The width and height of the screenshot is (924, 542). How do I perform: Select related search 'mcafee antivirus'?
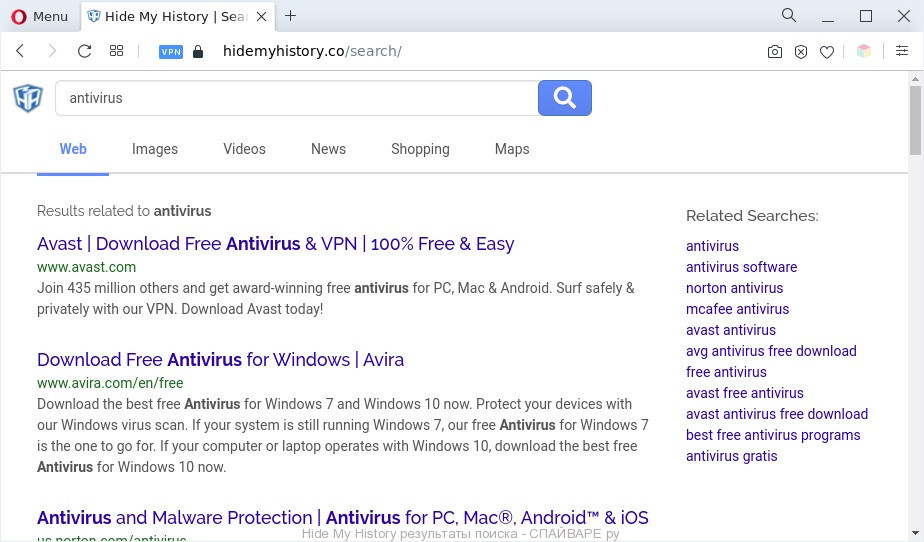(737, 309)
